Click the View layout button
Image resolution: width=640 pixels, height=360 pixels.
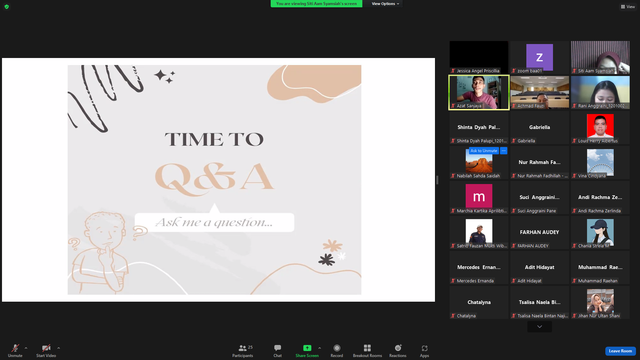click(x=628, y=7)
